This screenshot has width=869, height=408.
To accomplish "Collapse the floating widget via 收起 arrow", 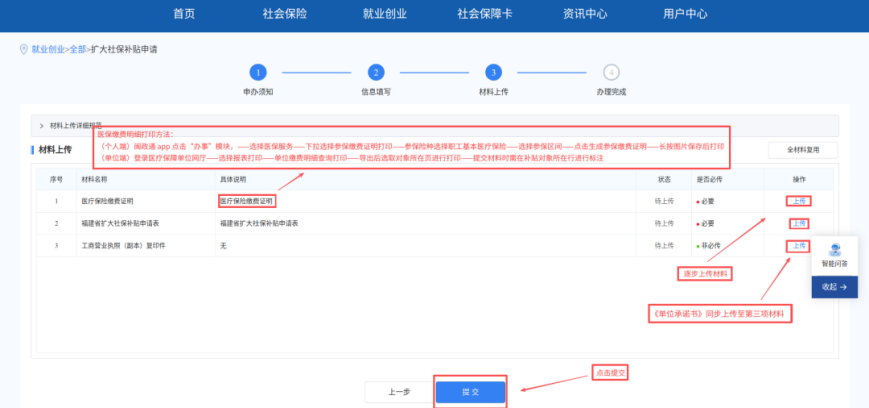I will 834,287.
